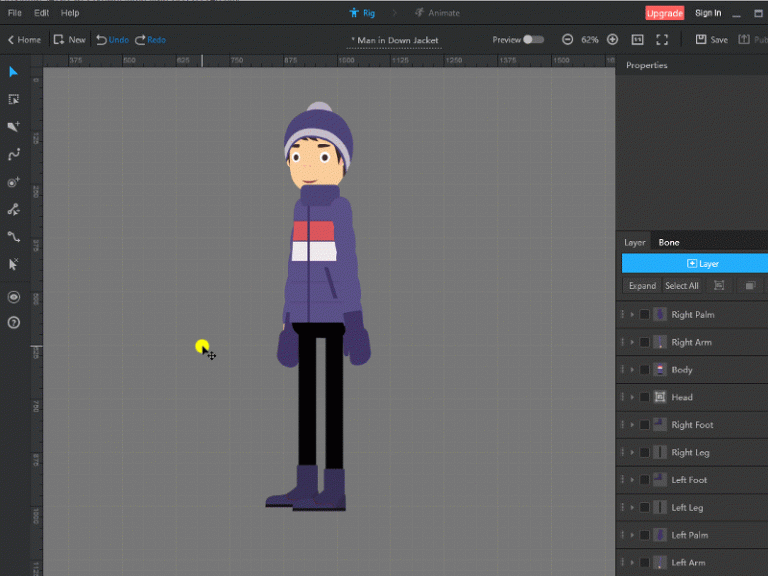Click the eye icon in left toolbar
Viewport: 768px width, 576px height.
(x=14, y=297)
